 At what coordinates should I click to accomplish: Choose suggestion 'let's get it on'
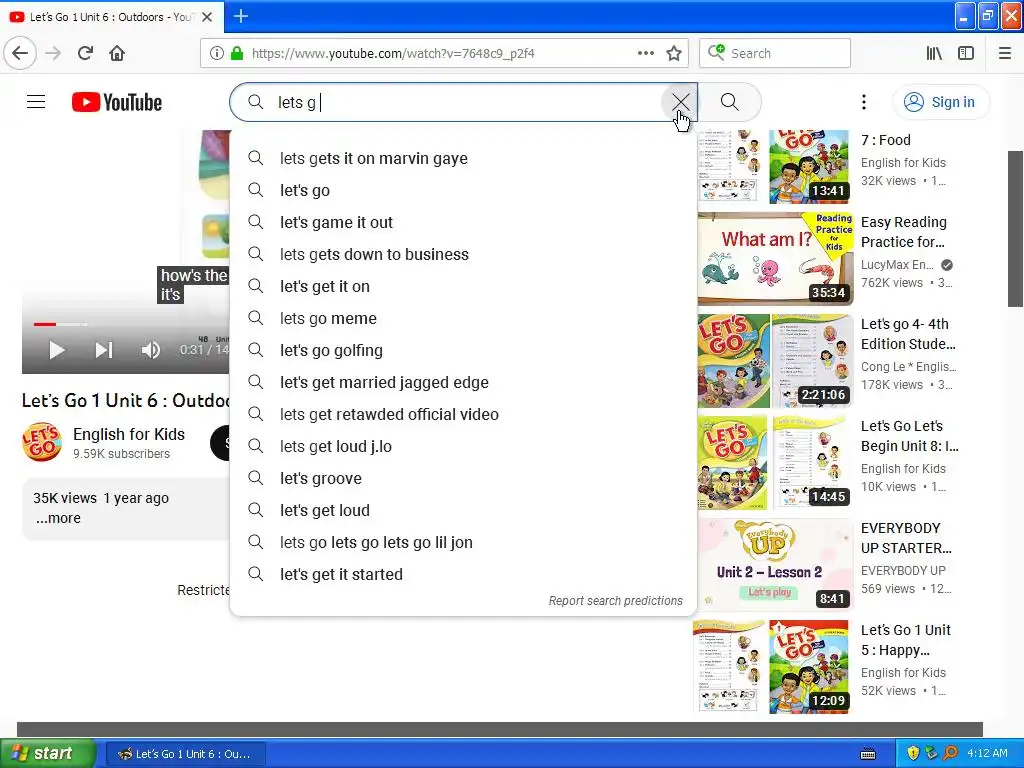point(463,286)
